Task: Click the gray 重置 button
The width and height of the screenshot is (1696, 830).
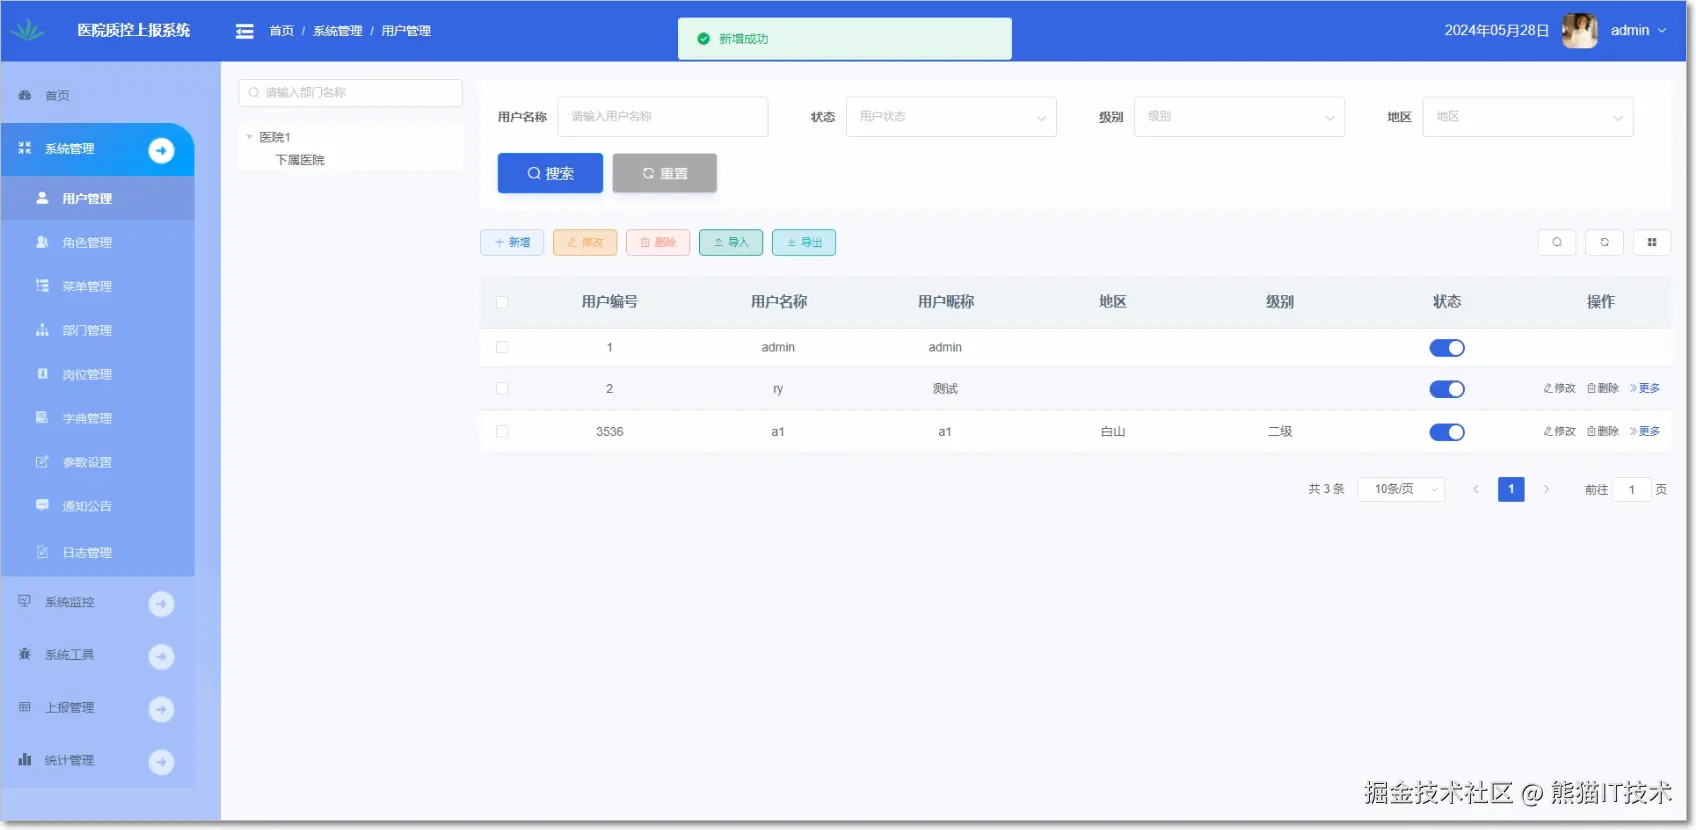Action: 665,173
